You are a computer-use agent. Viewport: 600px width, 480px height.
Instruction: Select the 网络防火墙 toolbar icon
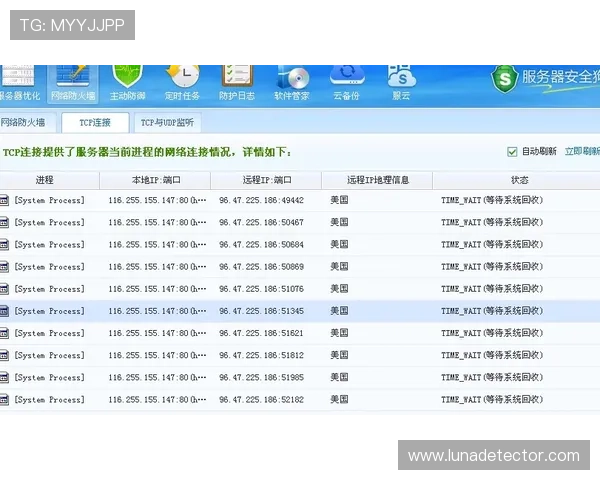[73, 83]
